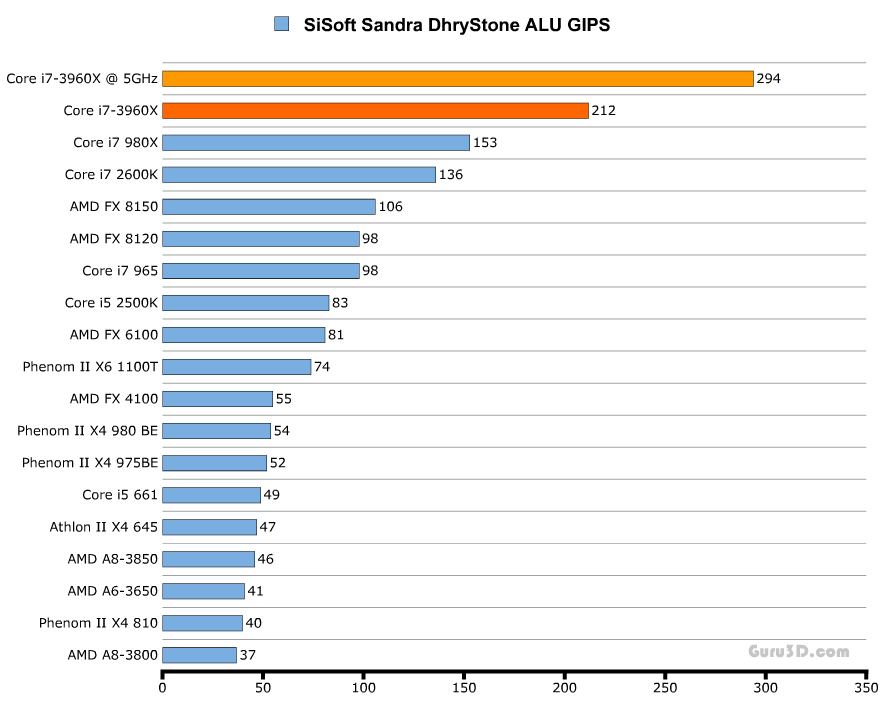Select the Core i5 2500K bar
883x708 pixels.
(245, 303)
